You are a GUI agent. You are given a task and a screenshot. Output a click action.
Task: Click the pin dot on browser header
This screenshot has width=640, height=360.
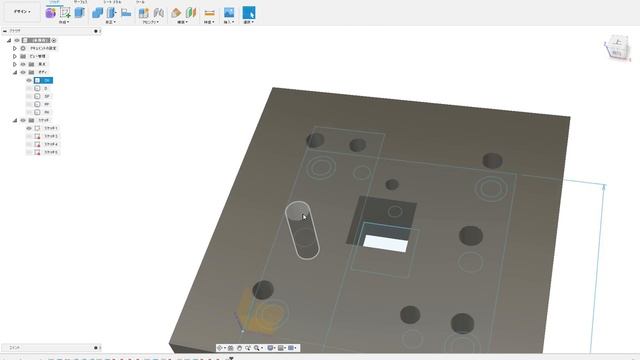[96, 31]
